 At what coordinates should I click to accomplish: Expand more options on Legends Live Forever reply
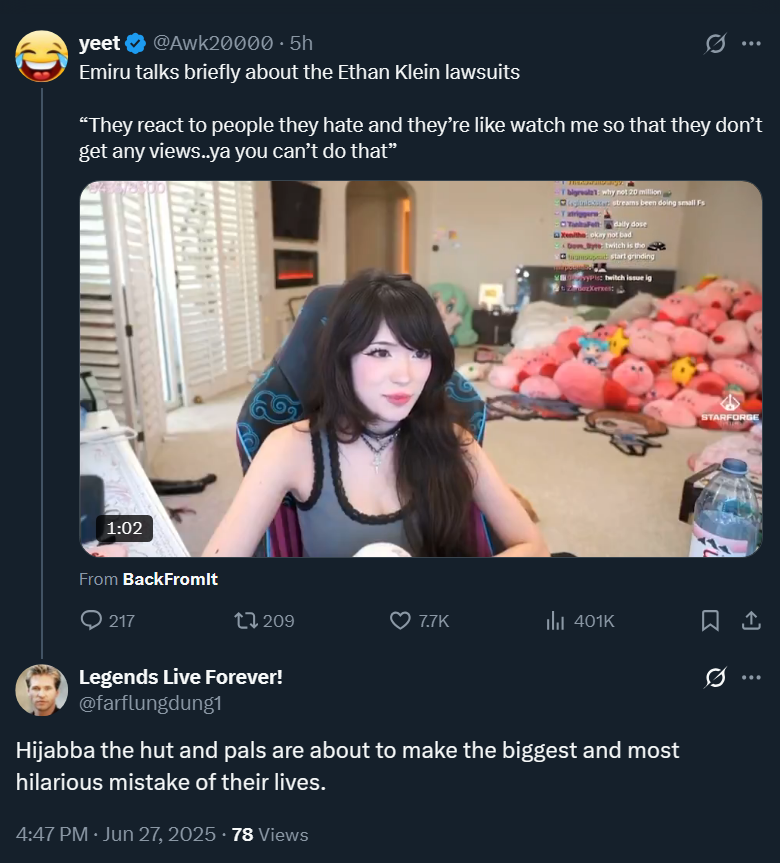click(751, 678)
